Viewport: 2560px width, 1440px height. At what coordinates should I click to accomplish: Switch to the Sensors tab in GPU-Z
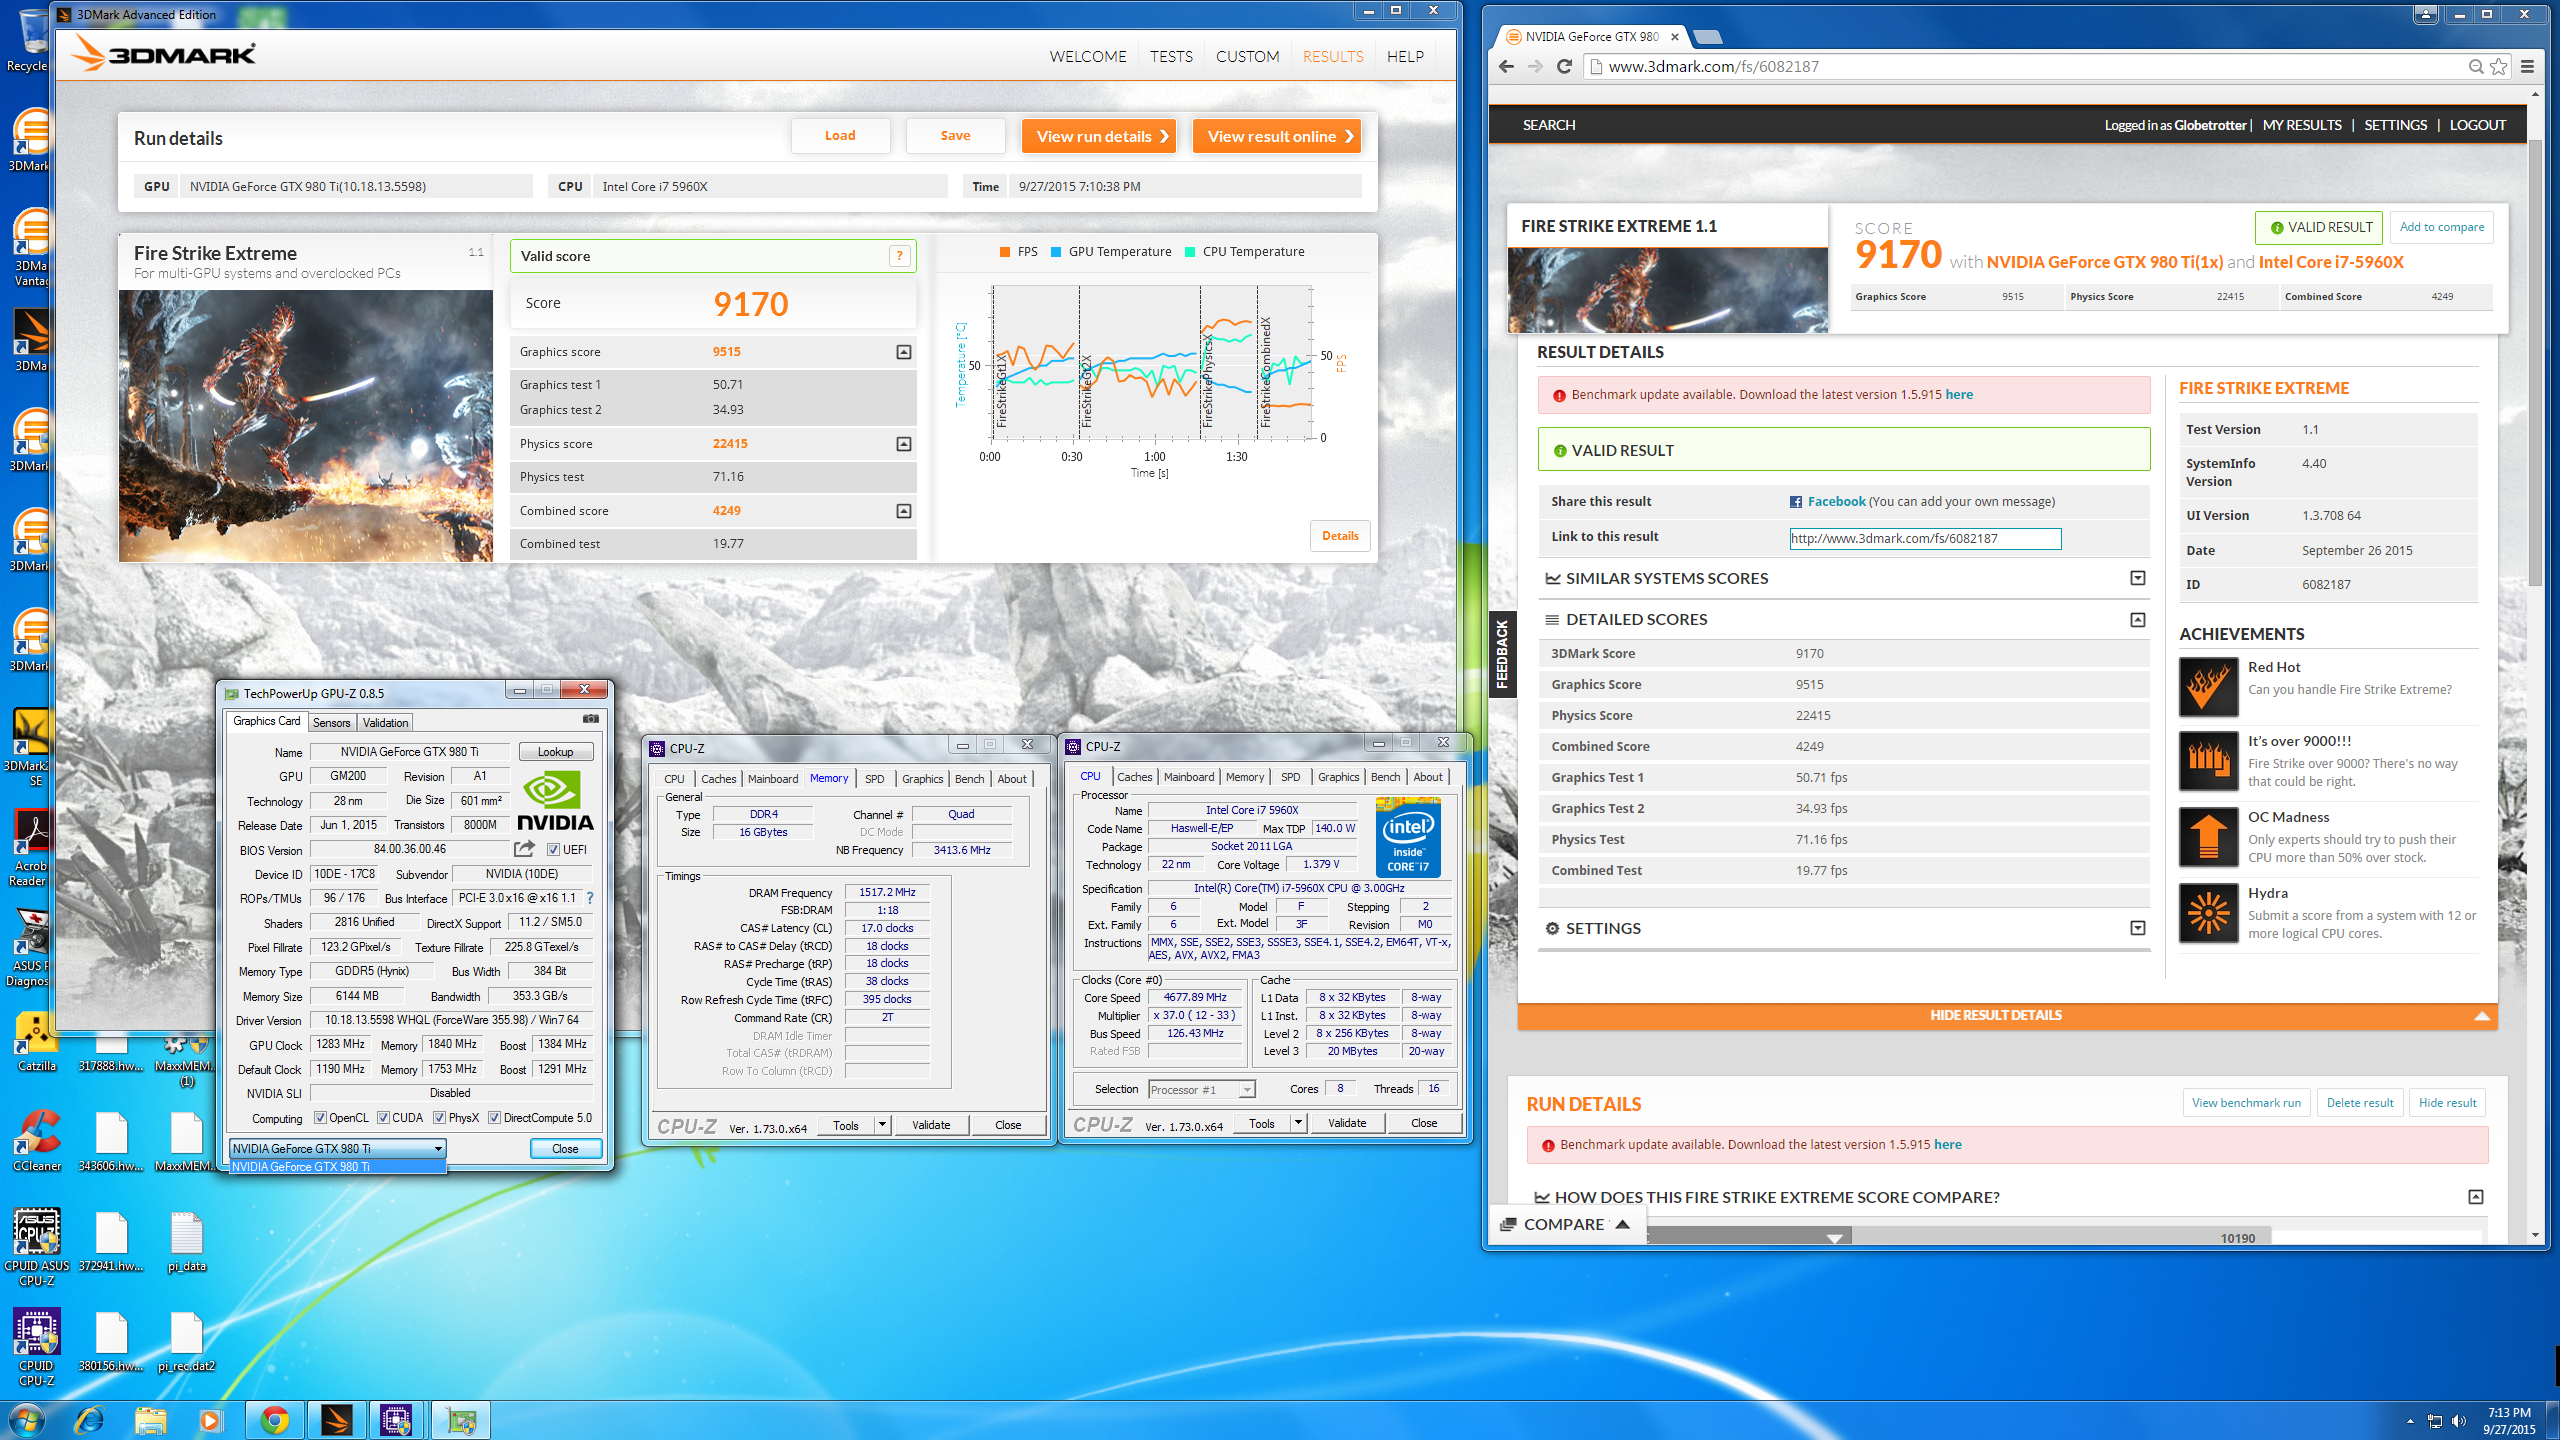[x=331, y=723]
